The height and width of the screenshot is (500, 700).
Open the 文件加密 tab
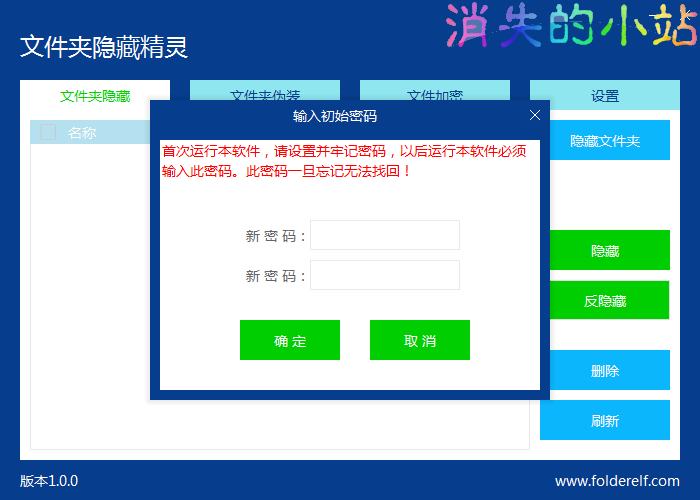tap(435, 90)
